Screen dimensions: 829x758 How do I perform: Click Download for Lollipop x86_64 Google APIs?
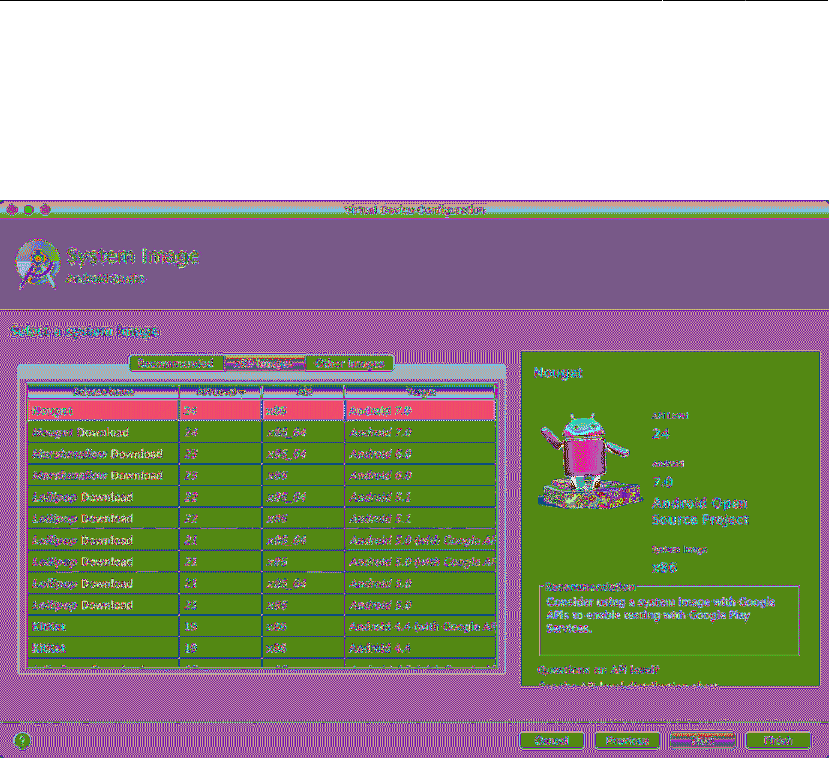pos(108,540)
